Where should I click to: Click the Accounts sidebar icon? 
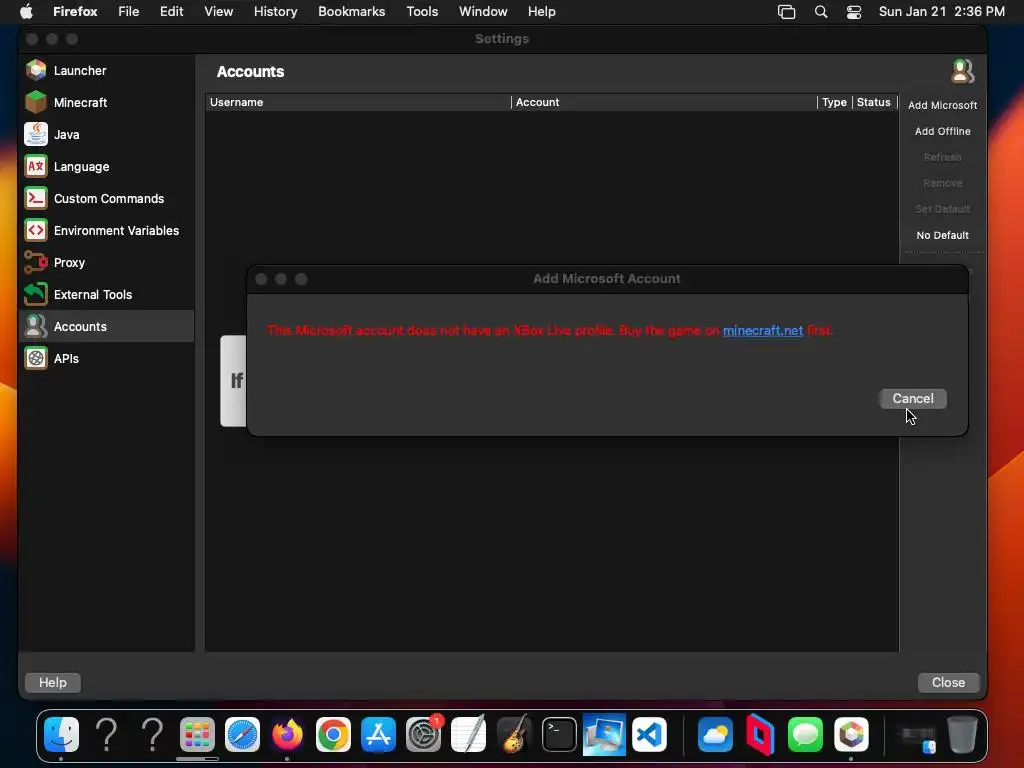36,326
